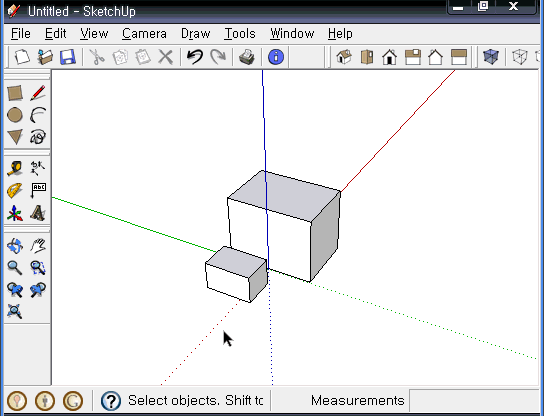544x416 pixels.
Task: Open the Help menu
Action: click(x=340, y=34)
